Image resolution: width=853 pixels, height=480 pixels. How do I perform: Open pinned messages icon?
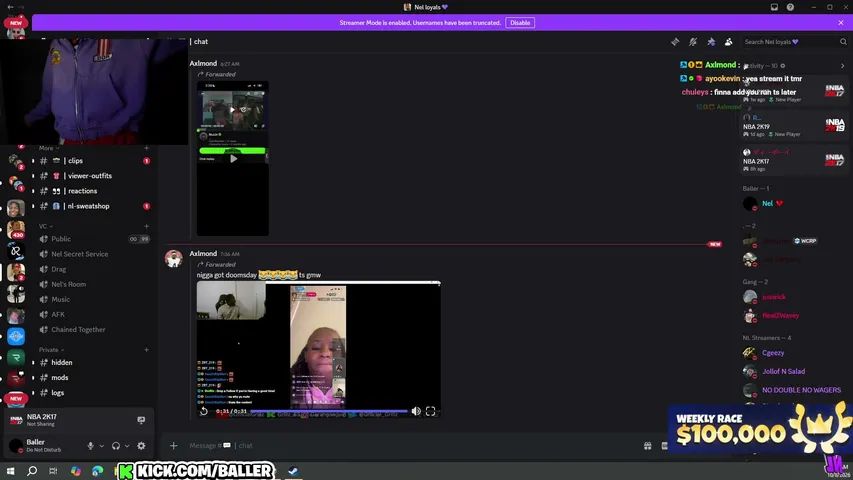(711, 42)
